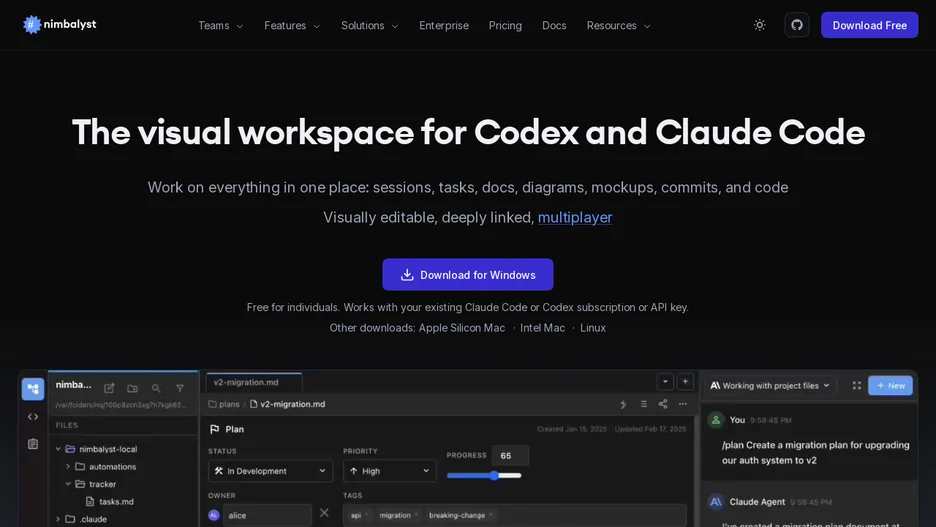This screenshot has width=936, height=527.
Task: Click the Updated Feb 17, 2025 text
Action: click(x=651, y=429)
